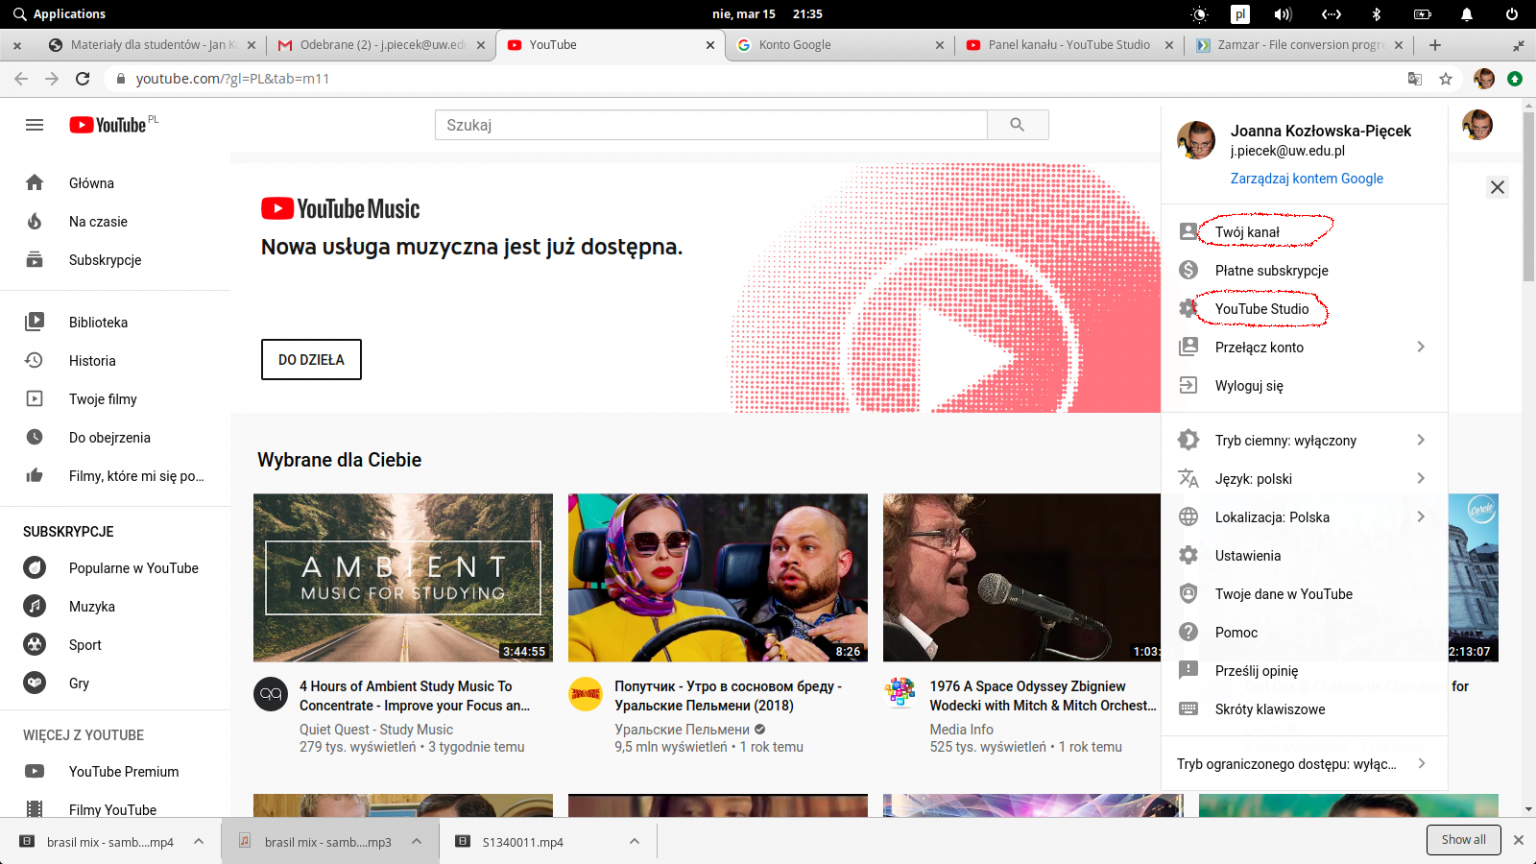The width and height of the screenshot is (1536, 864).
Task: Open options for brasil mix mp4 download
Action: coord(199,842)
